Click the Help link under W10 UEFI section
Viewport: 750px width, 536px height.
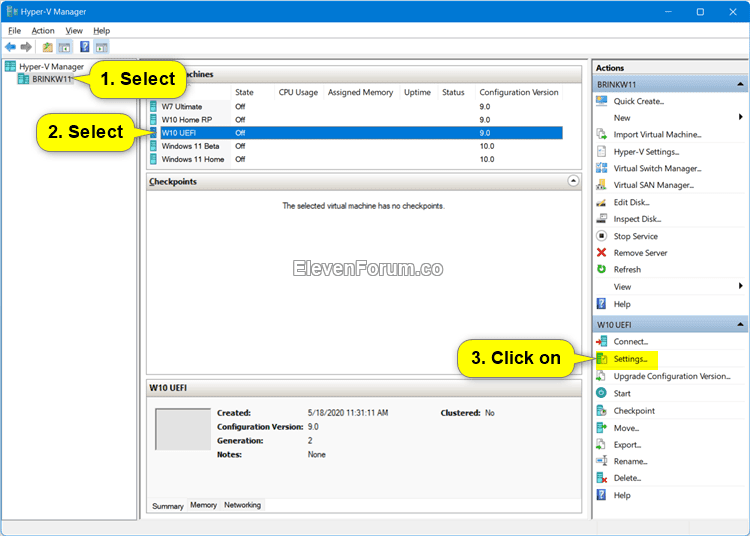pos(622,495)
